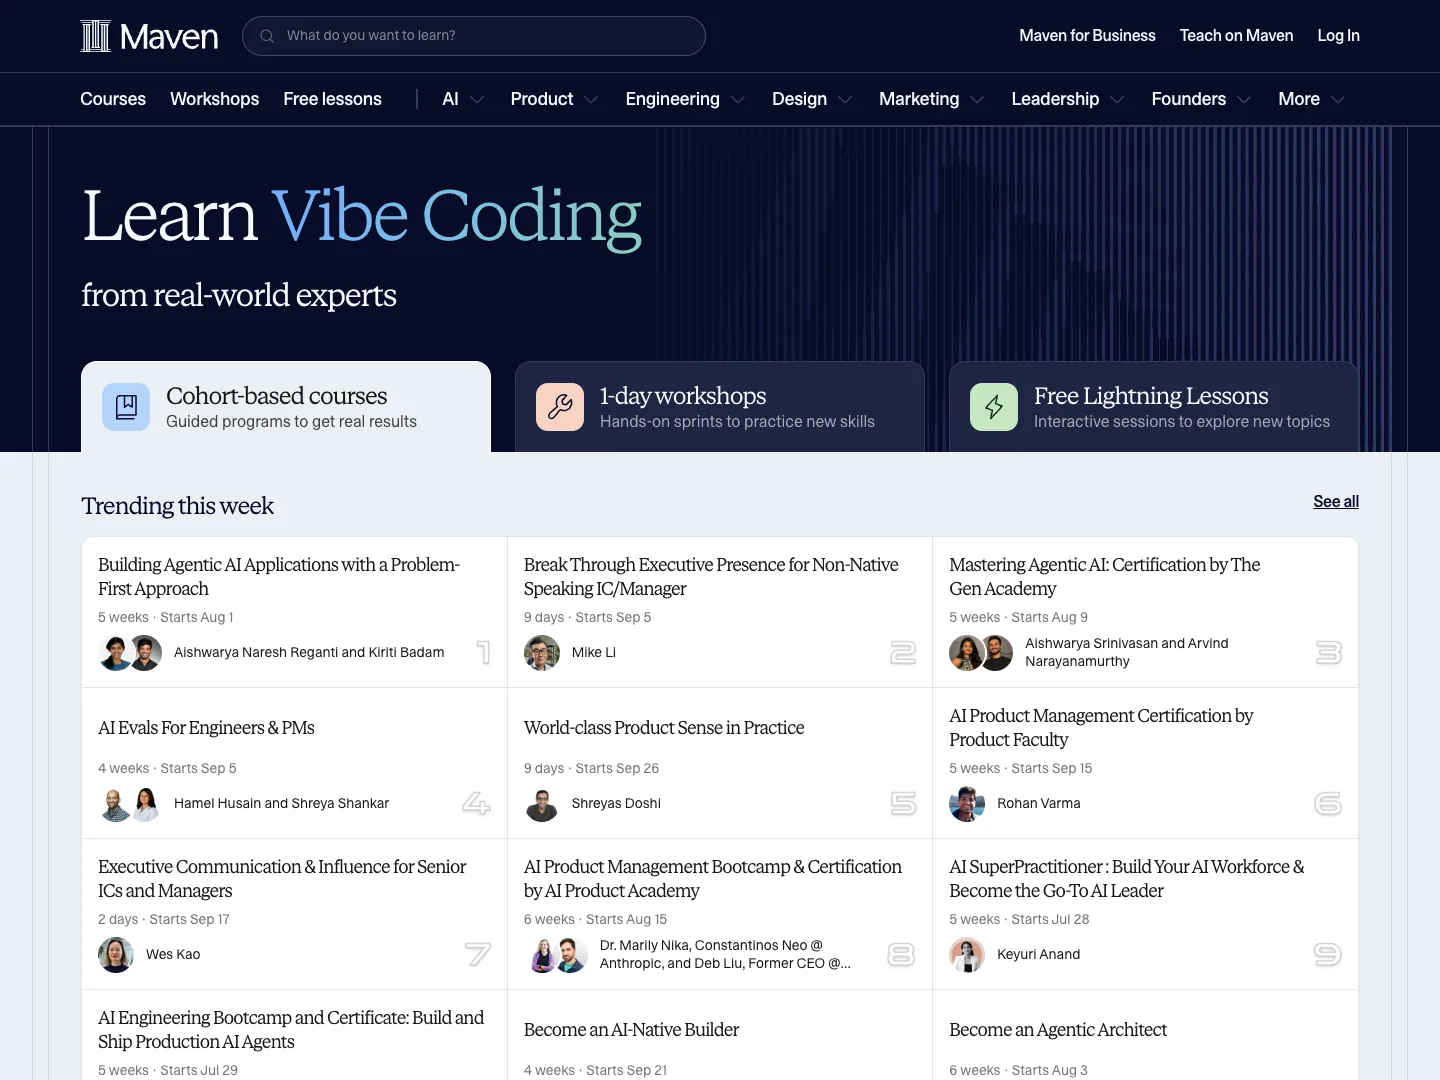
Task: Expand the Design category dropdown
Action: 812,99
